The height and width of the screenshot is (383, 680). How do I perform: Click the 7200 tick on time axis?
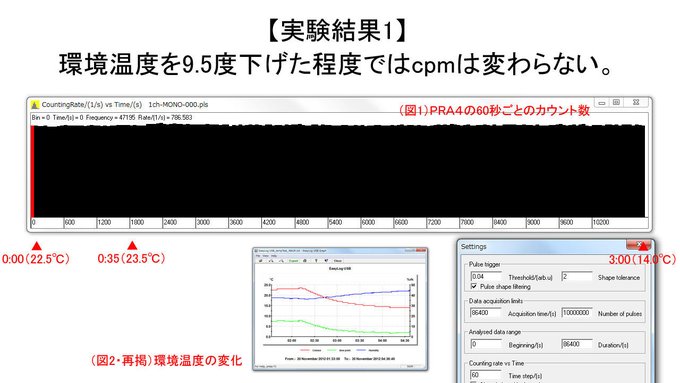[x=434, y=223]
